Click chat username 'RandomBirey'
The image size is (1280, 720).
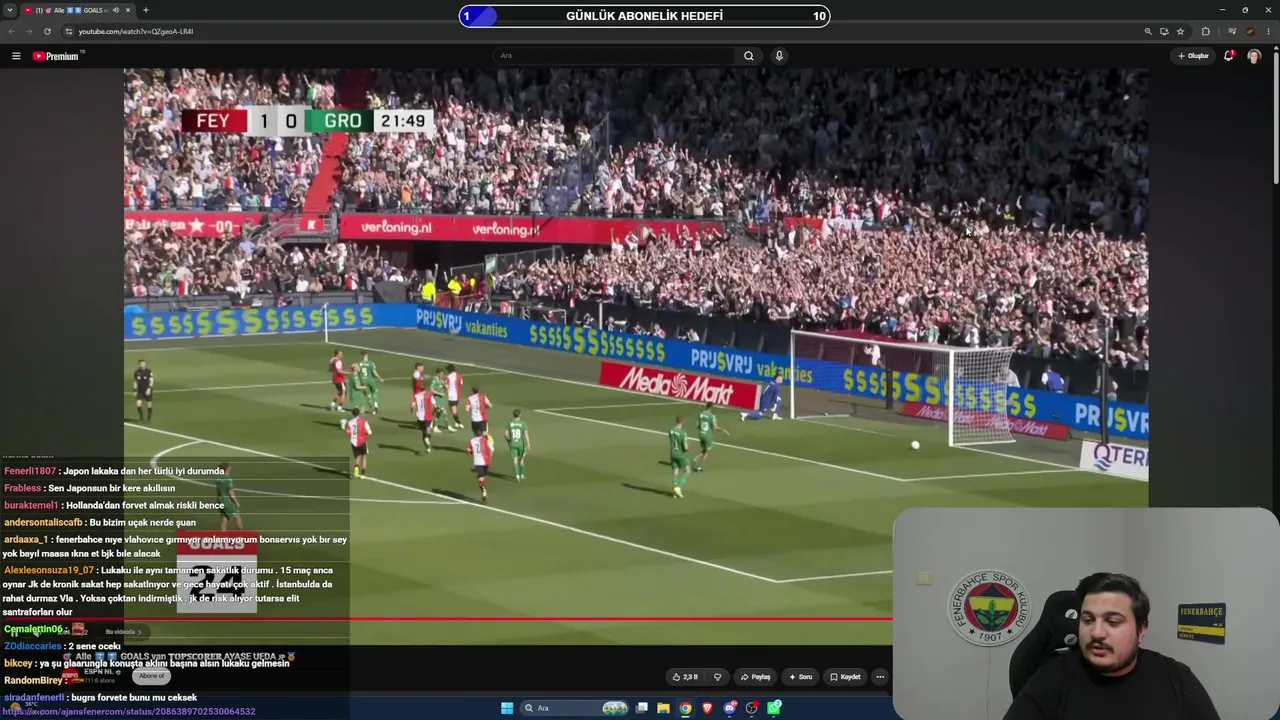[x=34, y=680]
